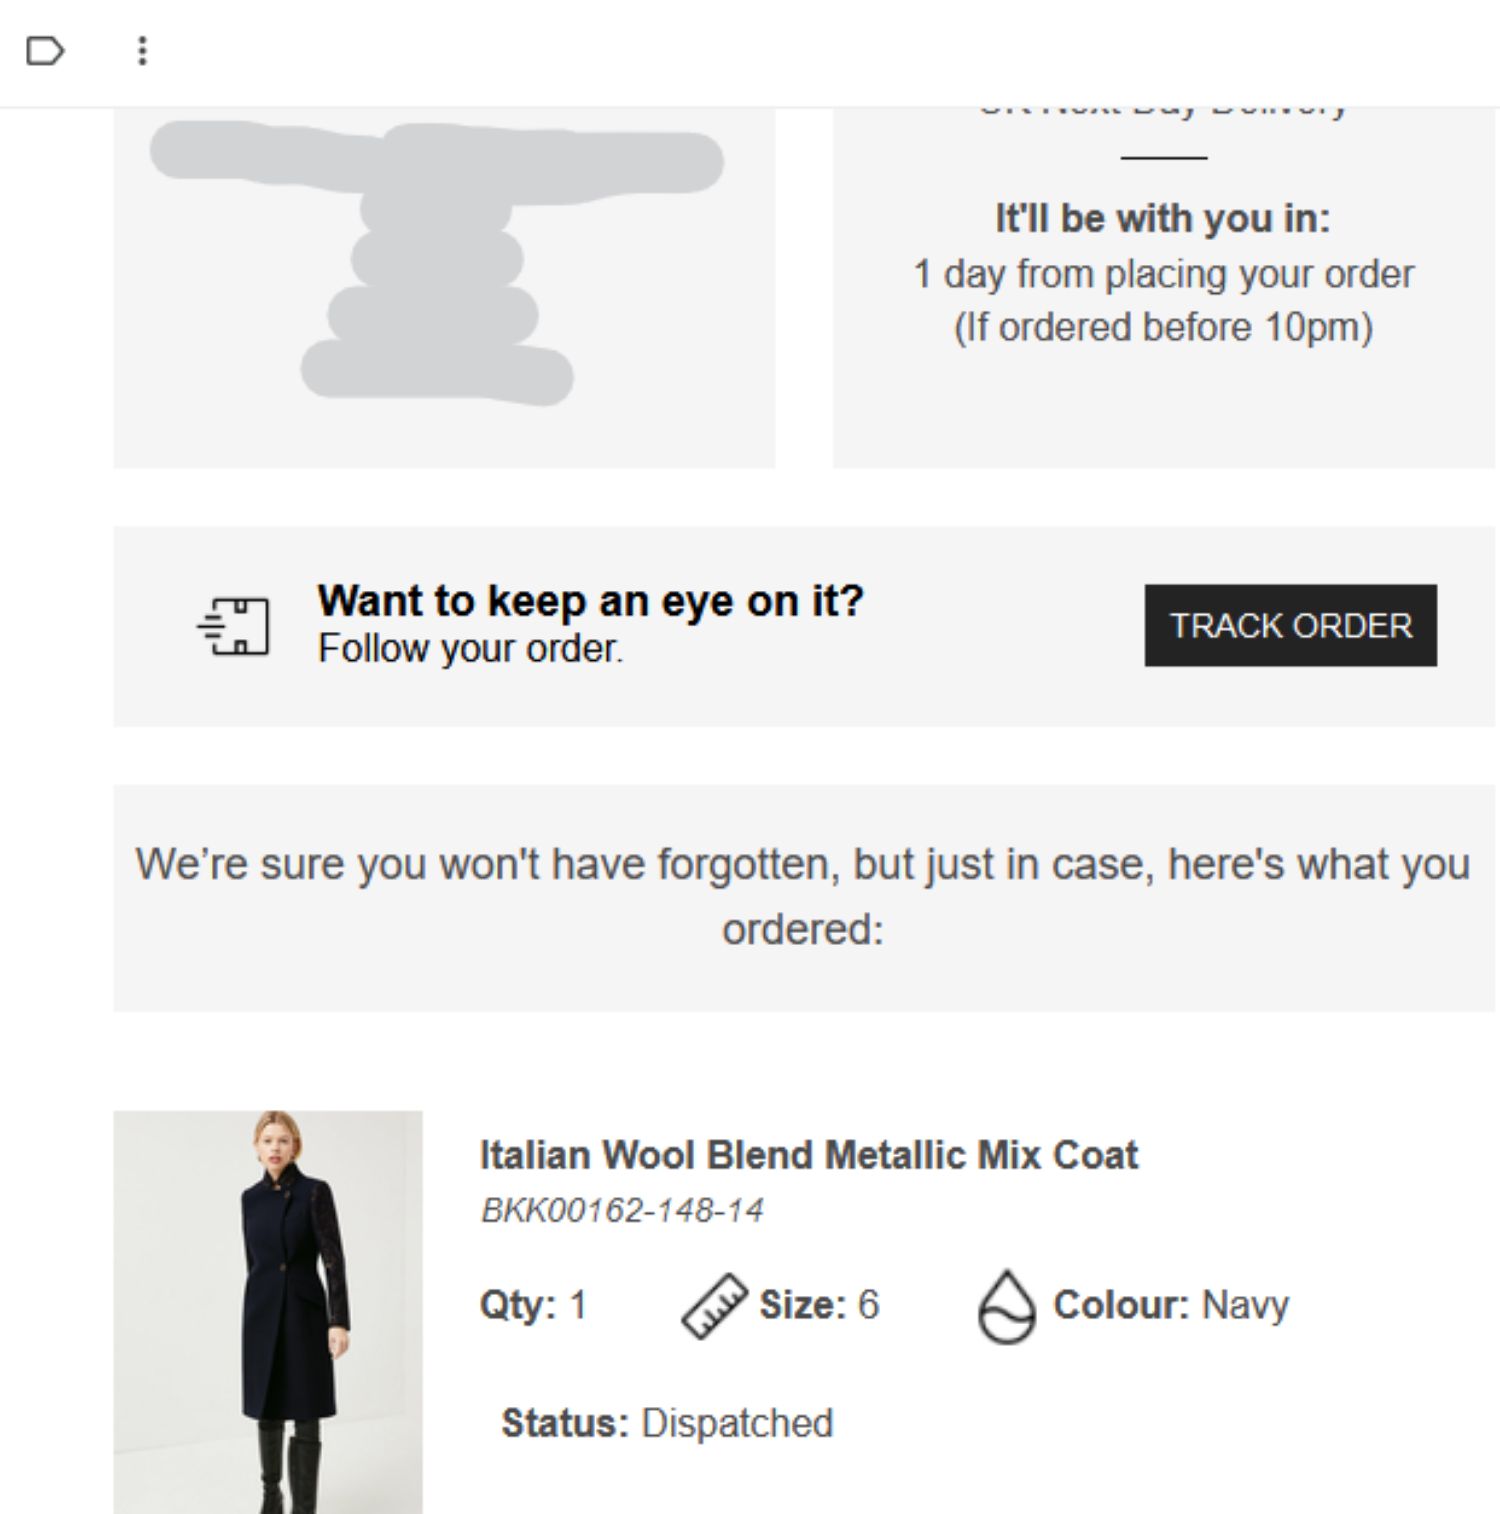Screen dimensions: 1500x1514
Task: Click the TRACK ORDER button
Action: coord(1290,625)
